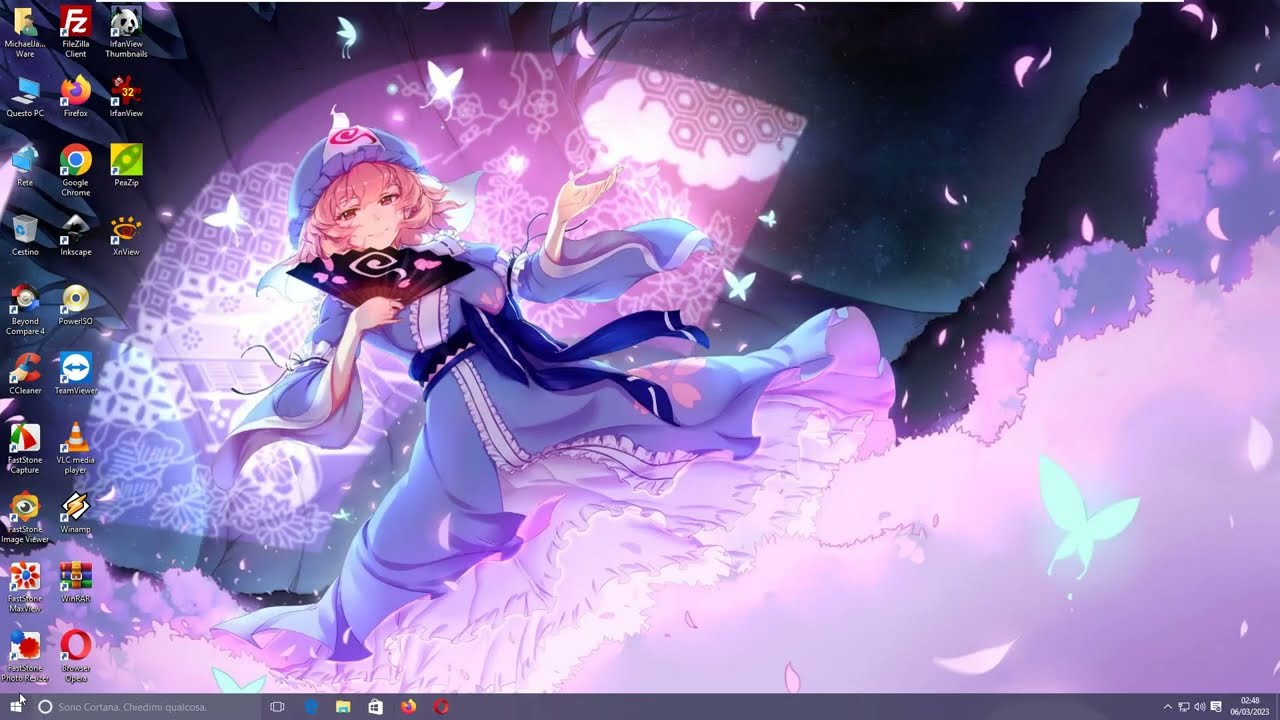
Task: Launch Winamp from the desktop
Action: click(75, 512)
